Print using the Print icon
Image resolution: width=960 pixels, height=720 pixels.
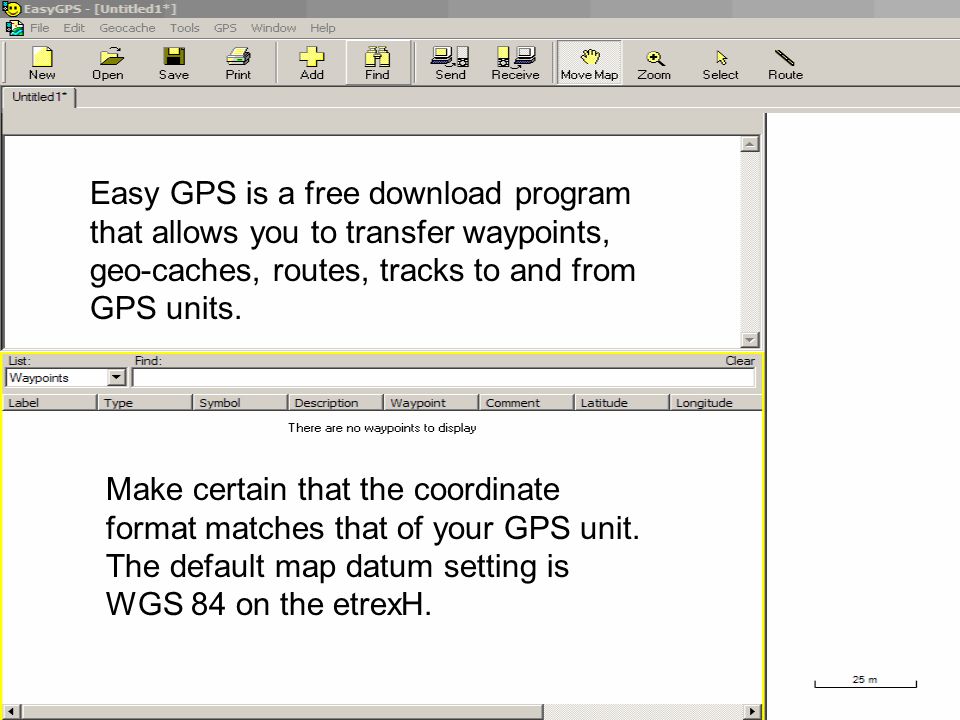(238, 63)
